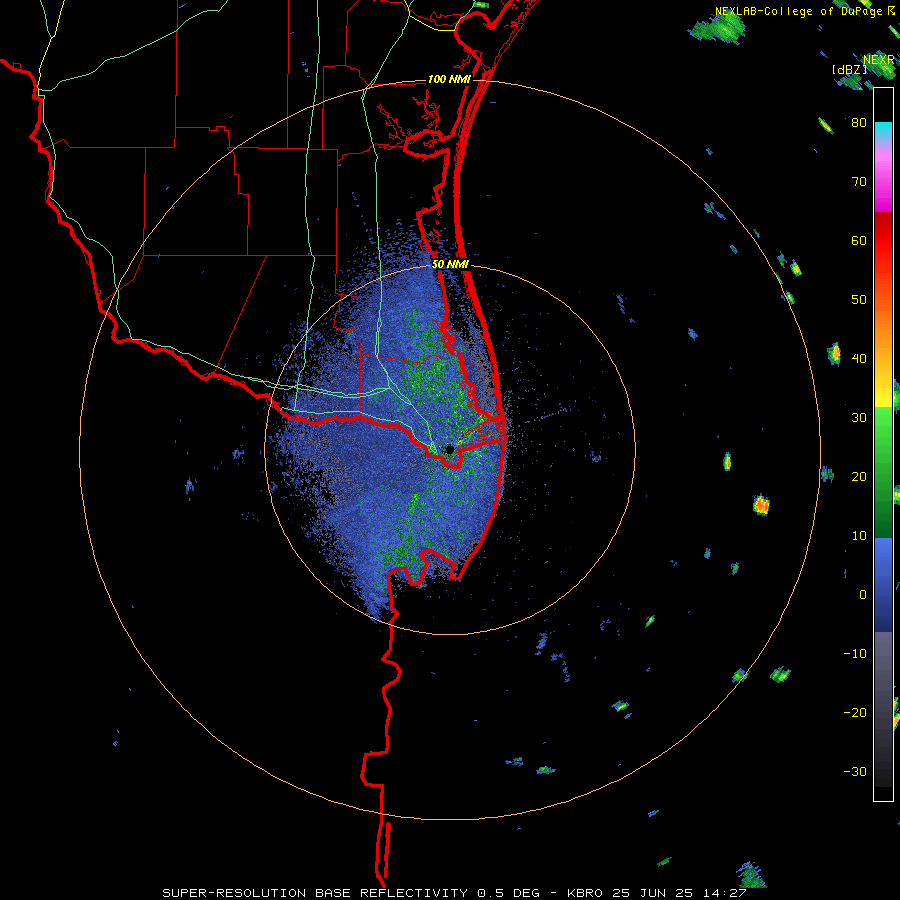The image size is (900, 900).
Task: Click the 20 value on the dBZ scale
Action: coord(859,476)
